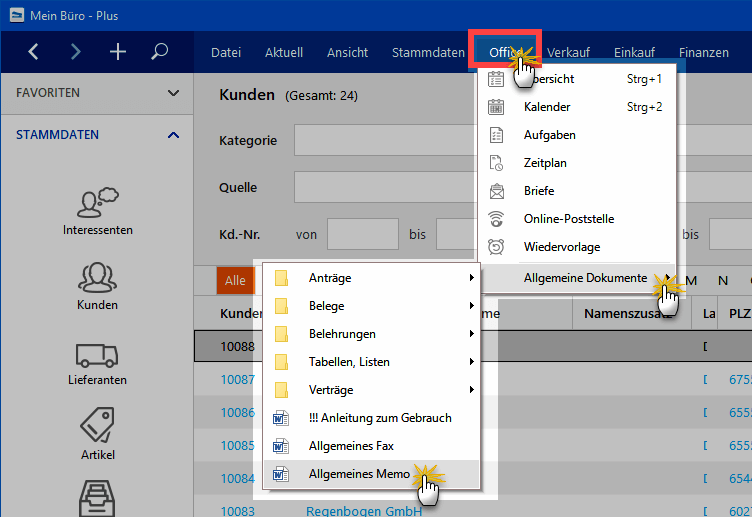Screen dimensions: 752x517
Task: Select Allgemeine Dokumente menu entry
Action: click(x=577, y=278)
